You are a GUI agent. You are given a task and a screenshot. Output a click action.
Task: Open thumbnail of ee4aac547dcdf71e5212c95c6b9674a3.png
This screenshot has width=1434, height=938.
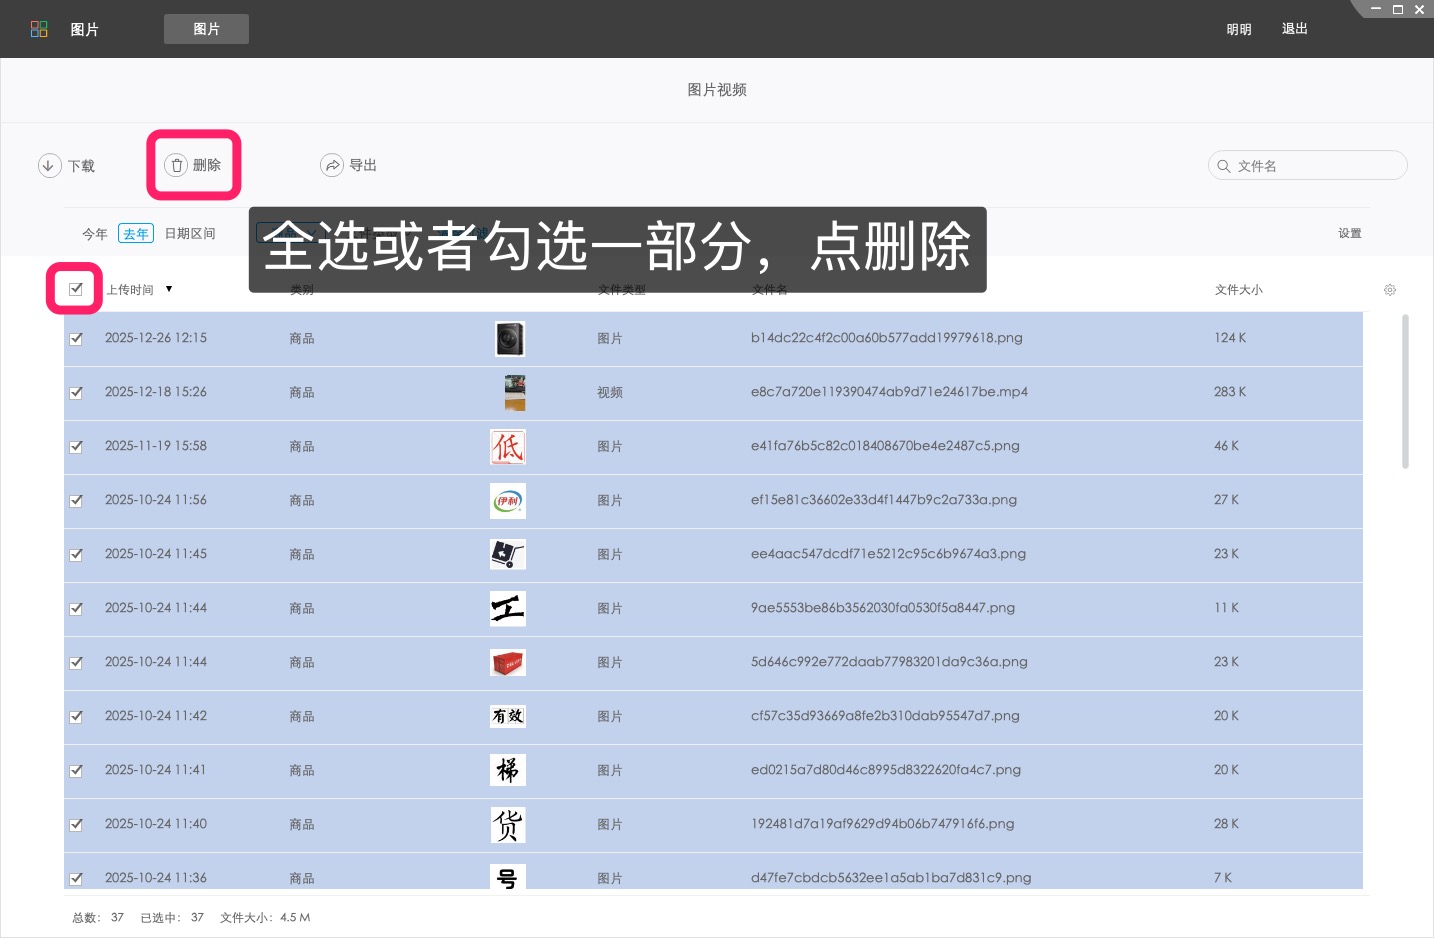508,554
